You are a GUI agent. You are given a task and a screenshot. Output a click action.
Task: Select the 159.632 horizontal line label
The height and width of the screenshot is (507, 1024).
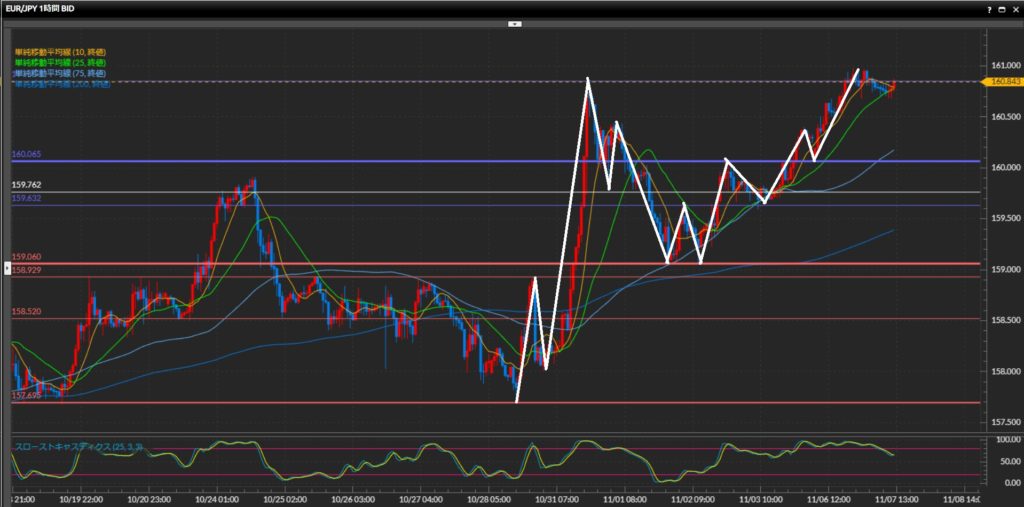[x=26, y=198]
